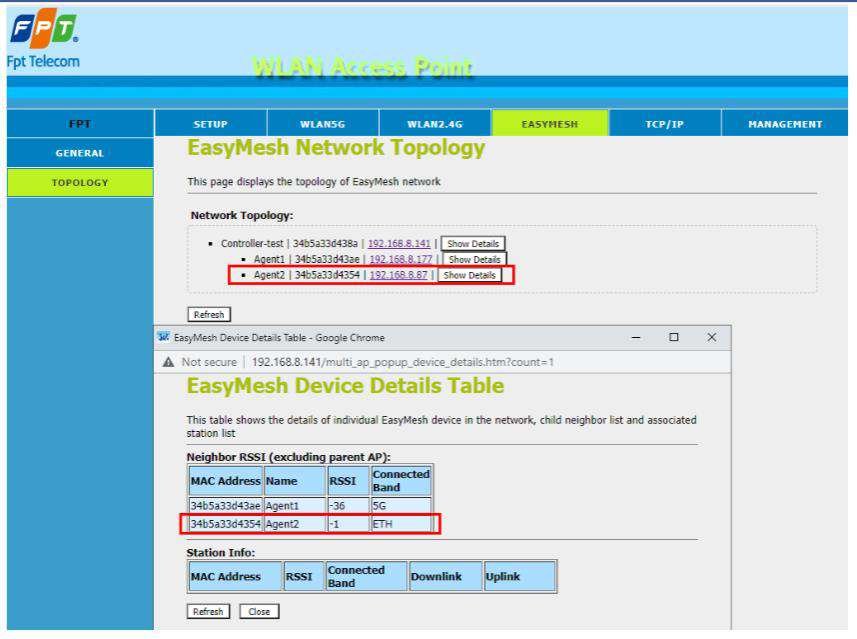The width and height of the screenshot is (857, 639).
Task: Click MAC 34b5a33d4354 in Neighbor RSSI table
Action: (225, 524)
